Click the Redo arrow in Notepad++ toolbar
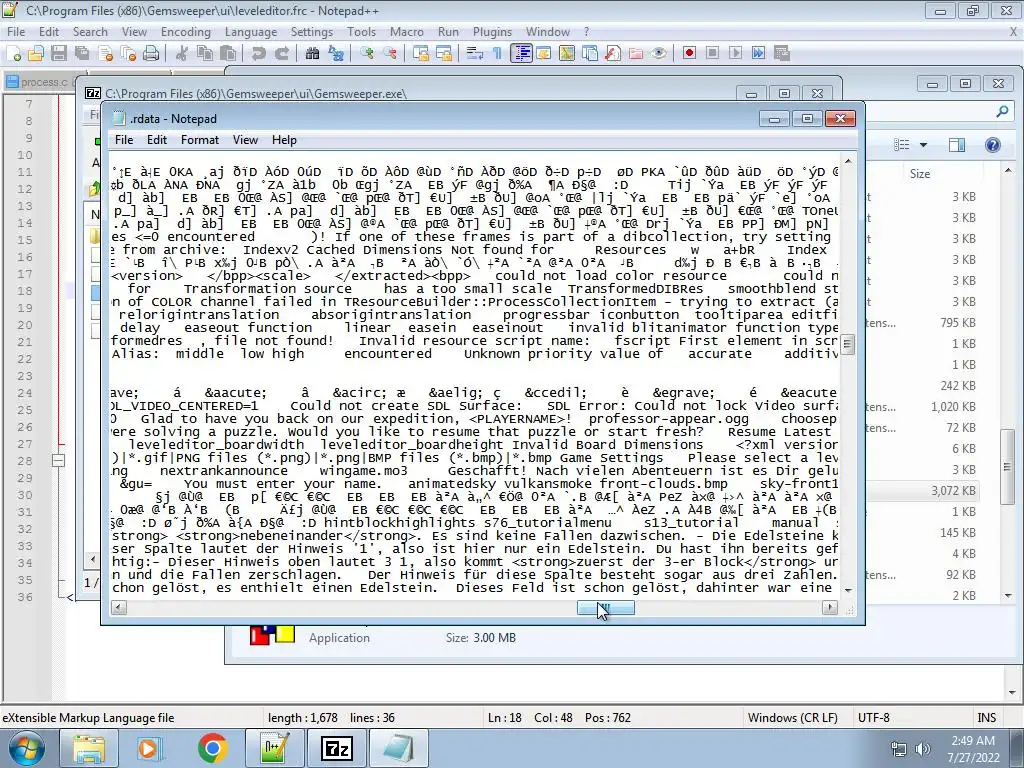Screen dimensions: 1024x768 click(281, 54)
